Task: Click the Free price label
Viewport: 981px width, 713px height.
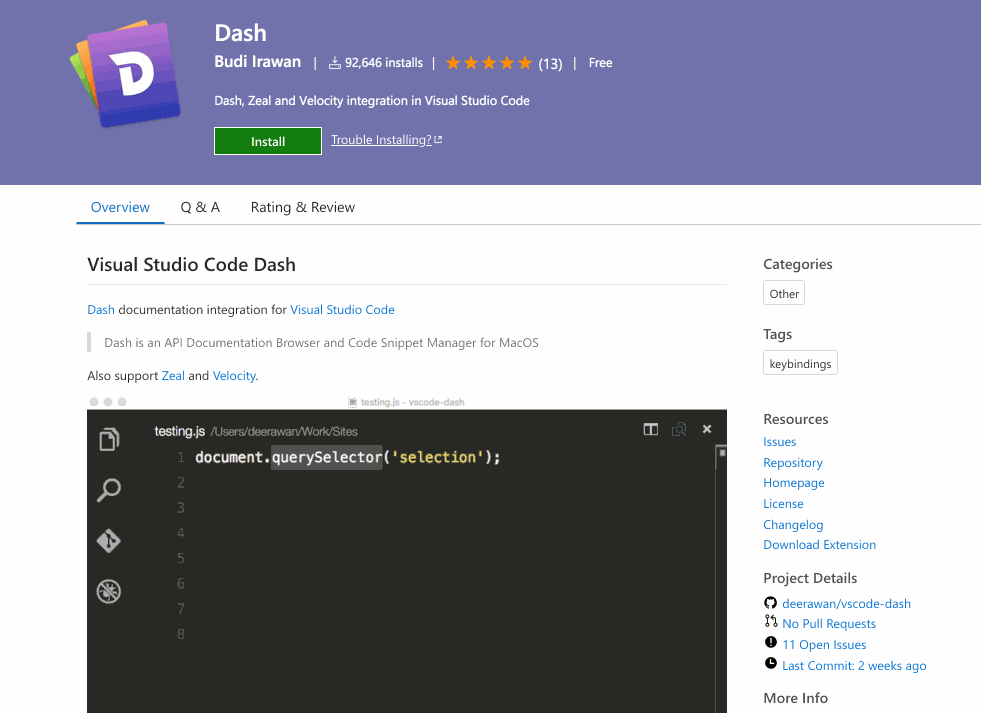Action: (x=601, y=63)
